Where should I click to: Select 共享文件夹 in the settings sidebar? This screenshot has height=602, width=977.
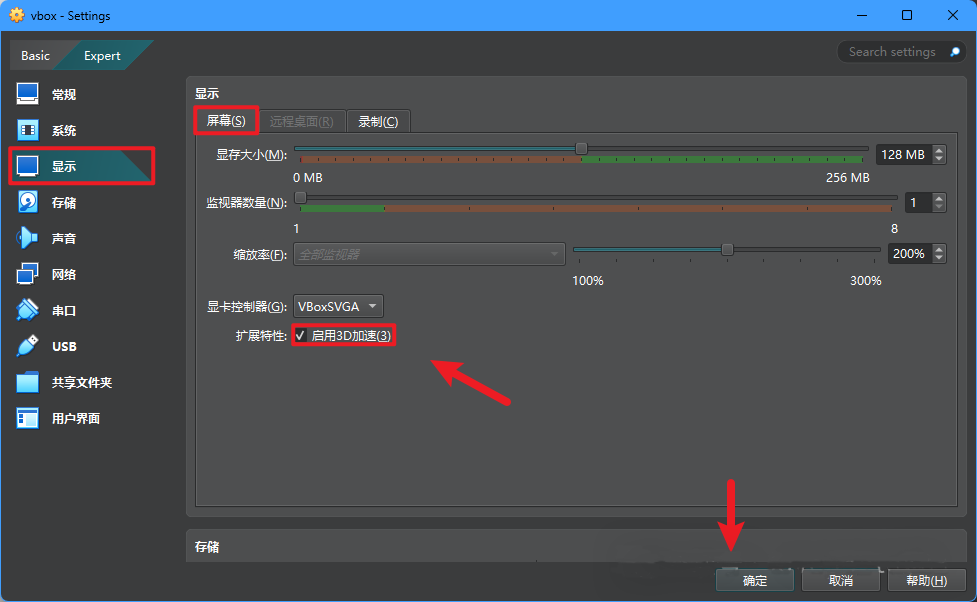coord(82,383)
